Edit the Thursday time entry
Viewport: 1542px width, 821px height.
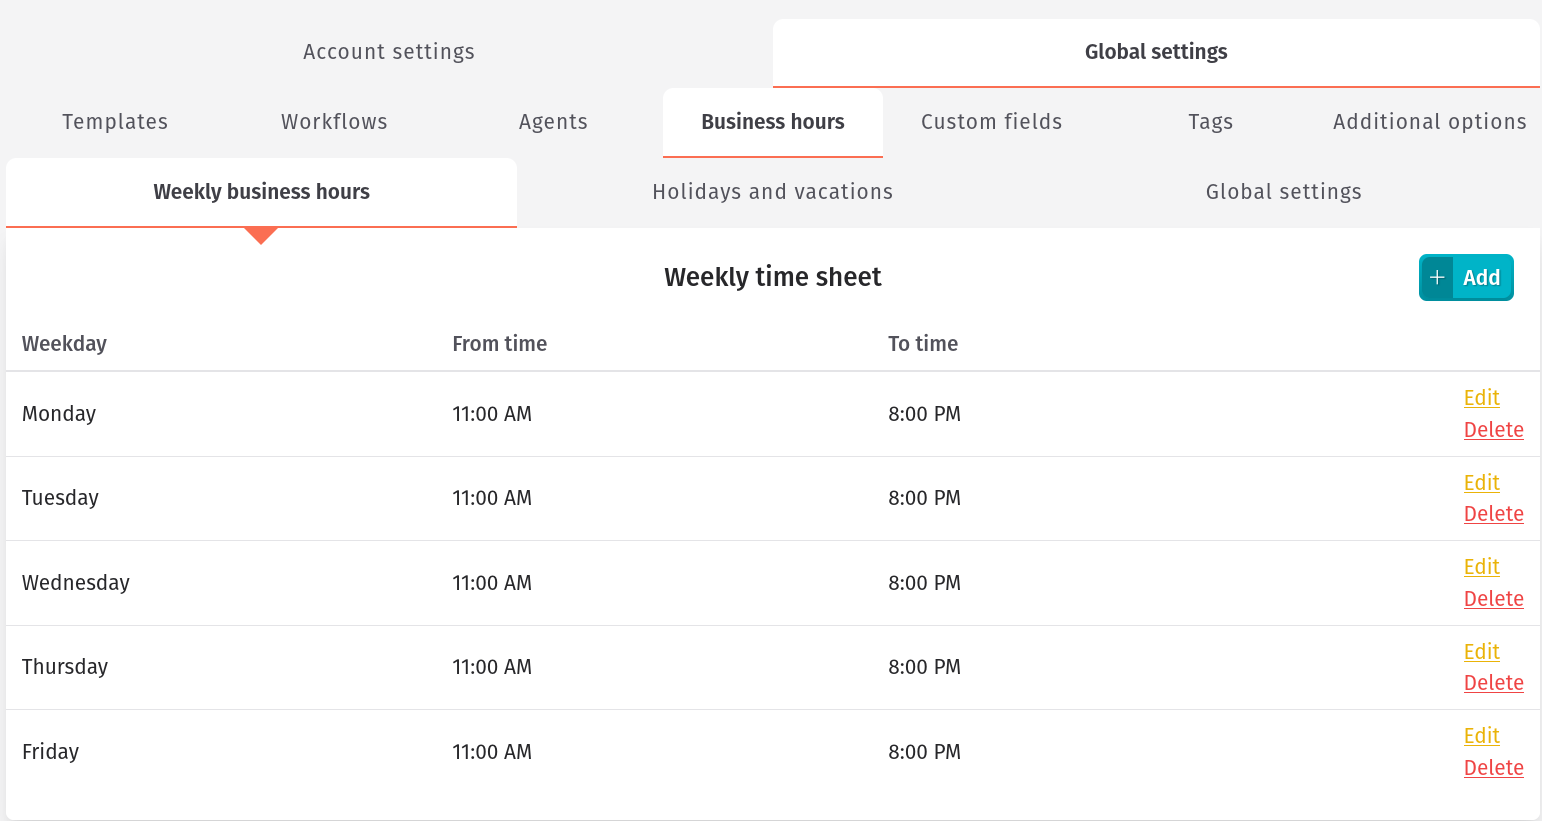(x=1481, y=652)
